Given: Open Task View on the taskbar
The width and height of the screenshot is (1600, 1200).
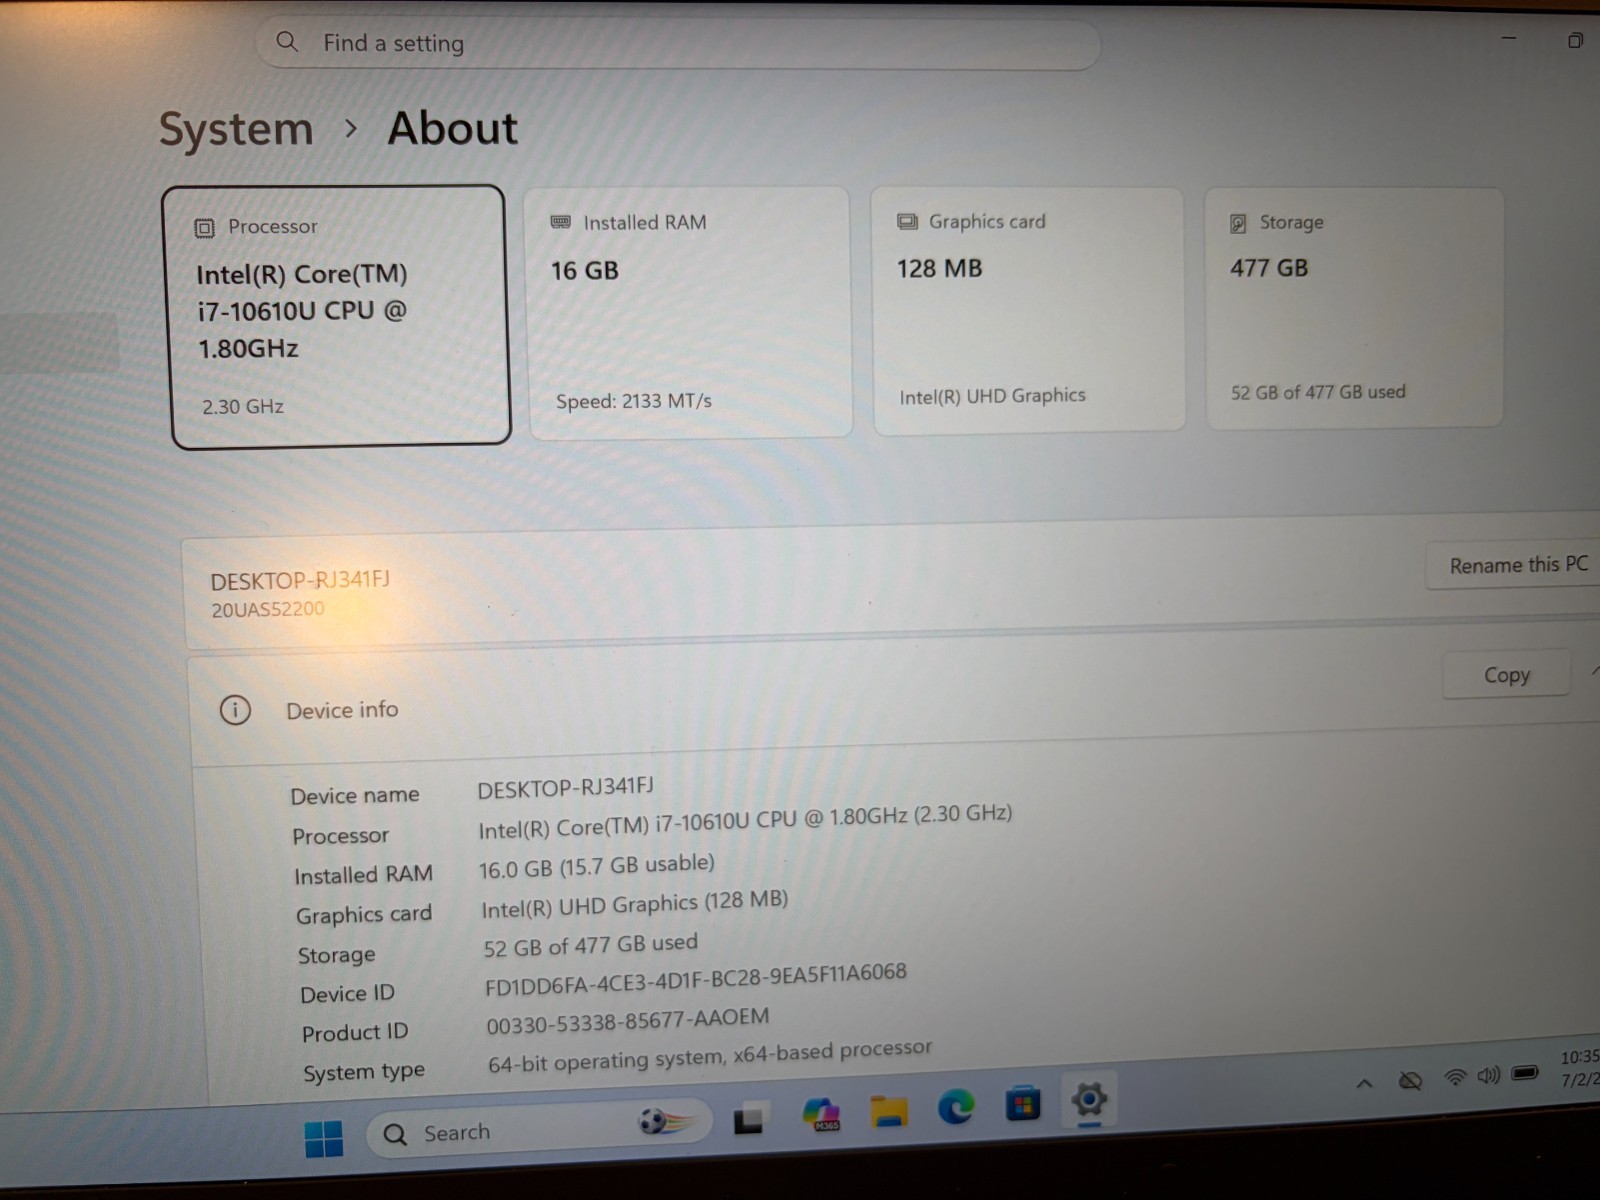Looking at the screenshot, I should (x=749, y=1120).
